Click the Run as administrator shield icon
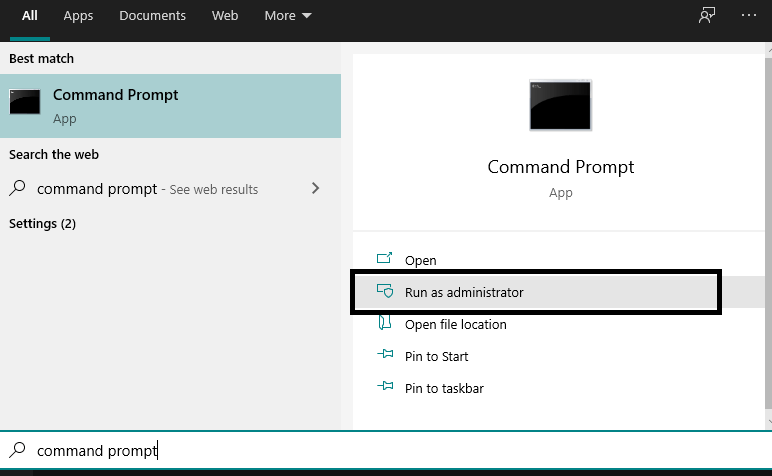 385,291
